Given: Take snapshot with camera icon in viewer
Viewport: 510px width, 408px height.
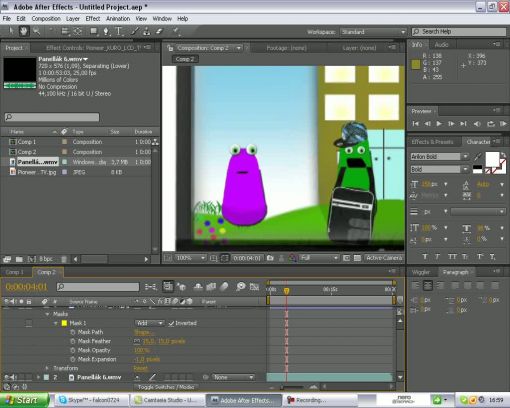Looking at the screenshot, I should point(270,258).
